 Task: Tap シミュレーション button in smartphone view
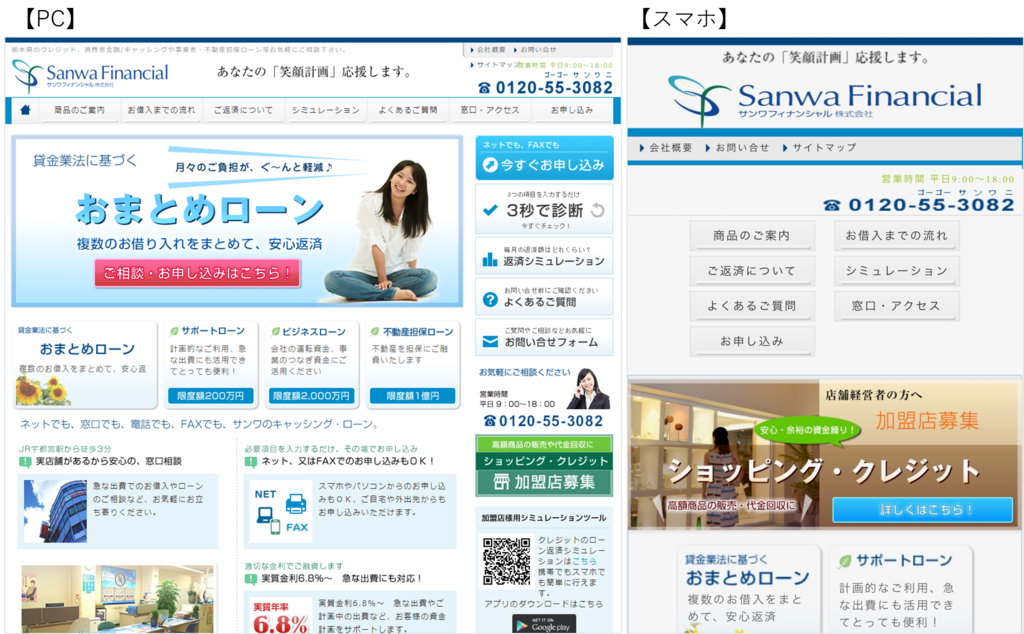coord(897,270)
